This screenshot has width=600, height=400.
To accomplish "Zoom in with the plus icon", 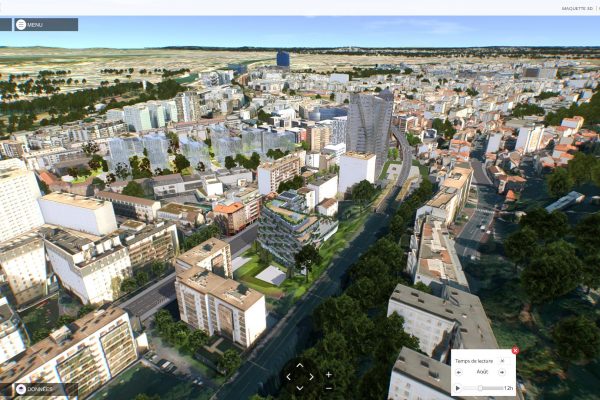I will coord(329,374).
